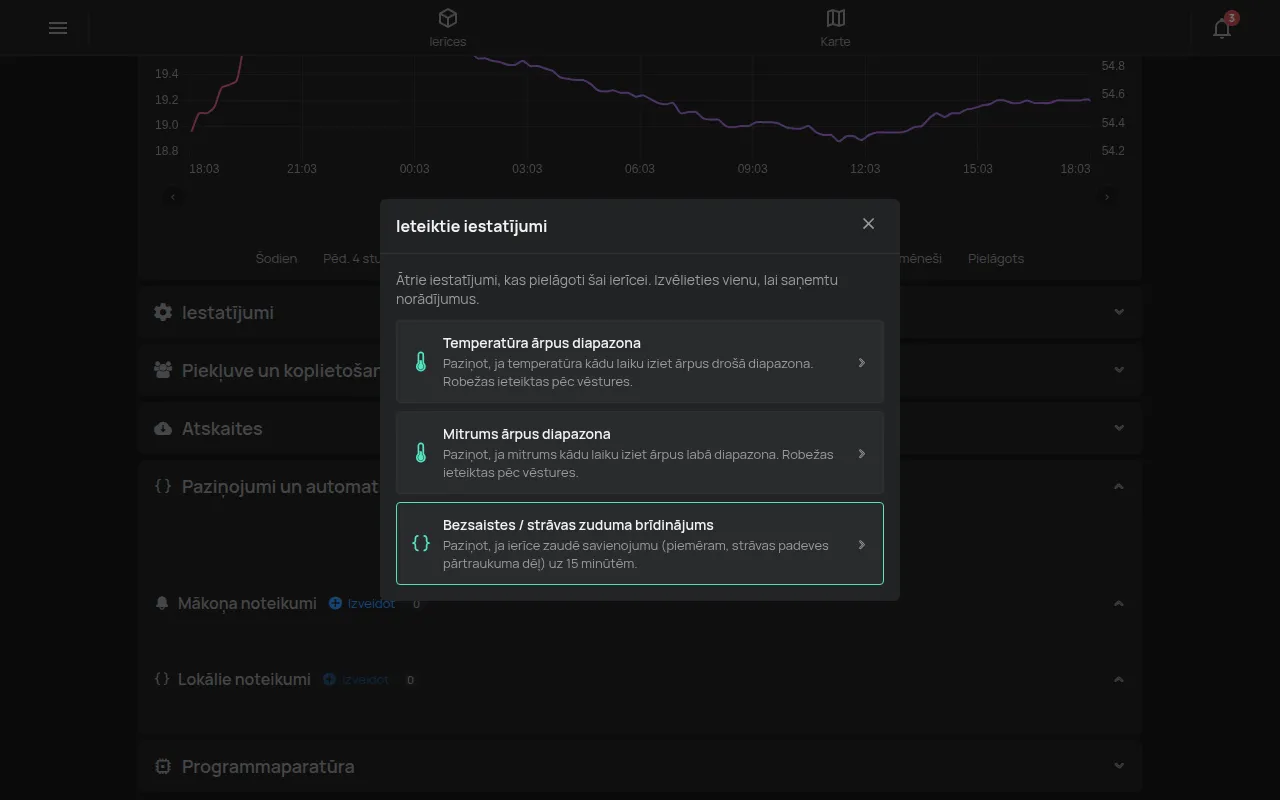Click the curly braces icon for Bezsaistes preset
This screenshot has height=800, width=1280.
[x=421, y=543]
